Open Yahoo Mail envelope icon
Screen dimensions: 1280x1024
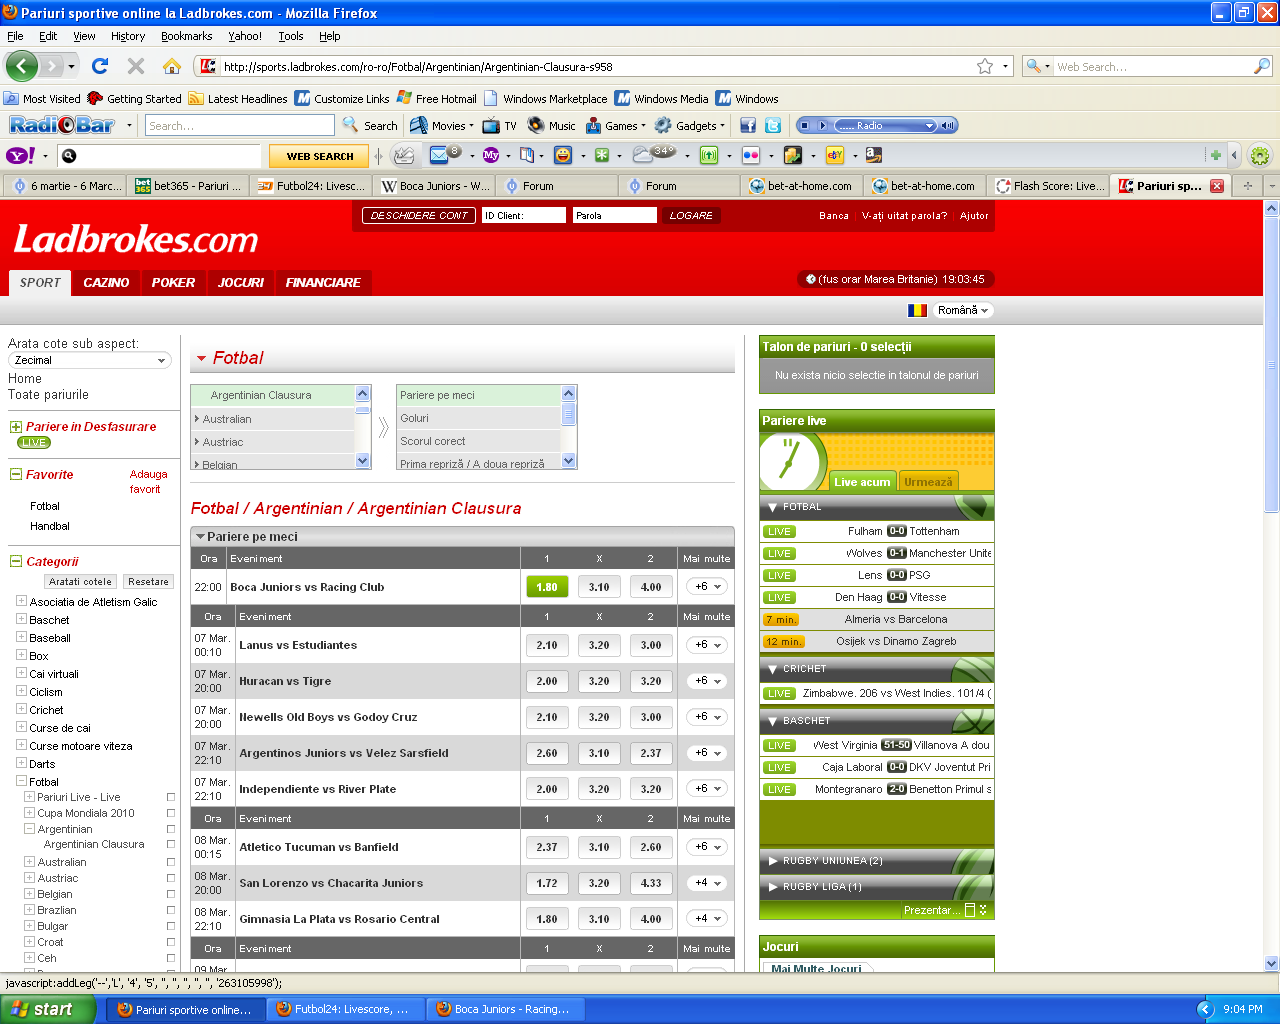point(440,155)
